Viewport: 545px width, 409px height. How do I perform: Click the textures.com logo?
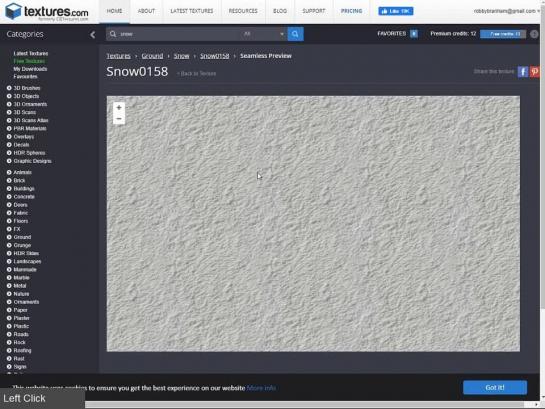[x=47, y=11]
